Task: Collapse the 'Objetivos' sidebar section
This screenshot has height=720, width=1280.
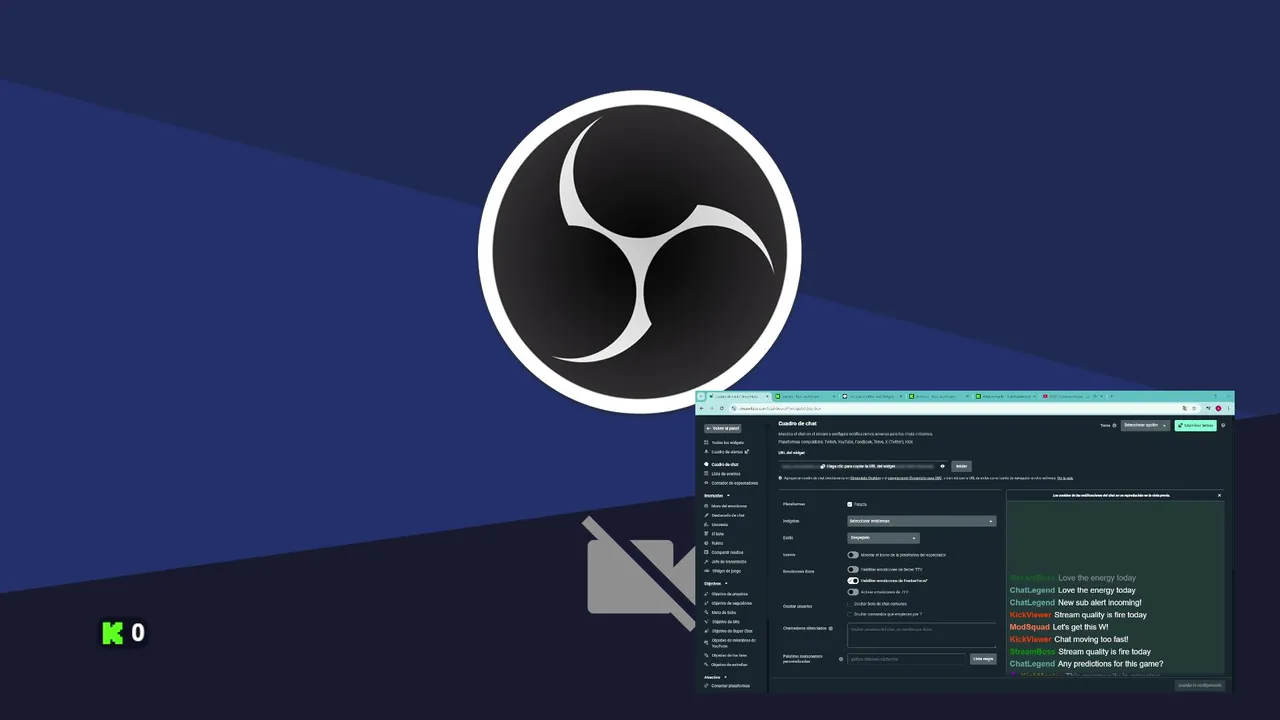Action: [x=716, y=583]
